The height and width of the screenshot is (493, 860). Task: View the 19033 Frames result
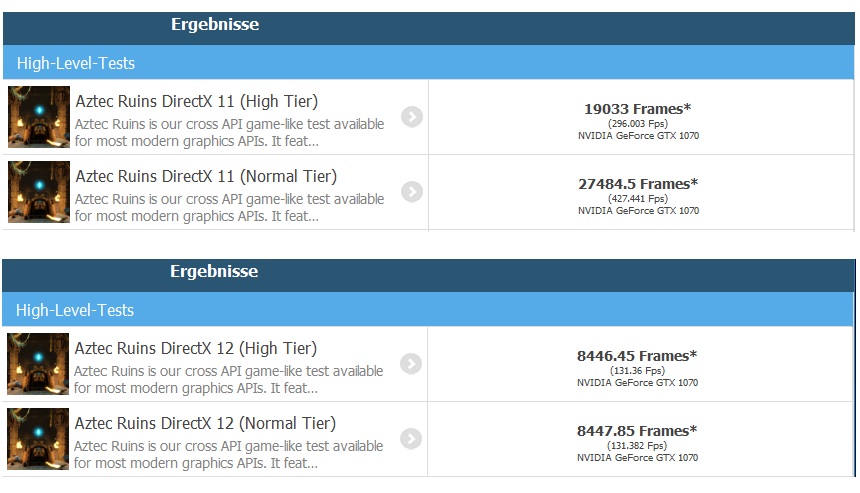click(638, 109)
